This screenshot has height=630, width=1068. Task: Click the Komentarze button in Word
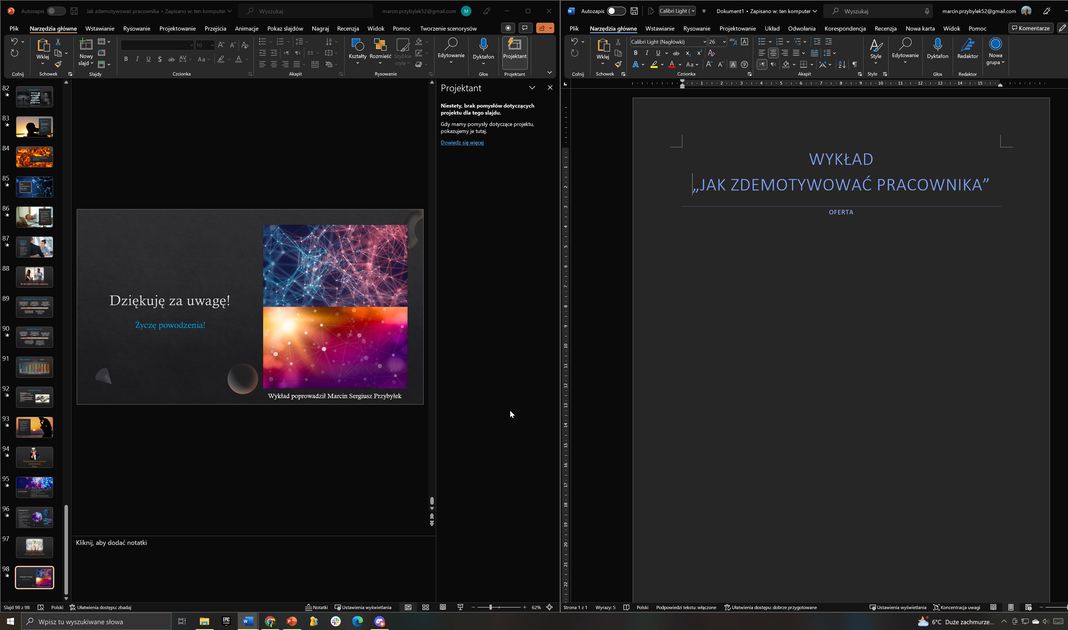1030,28
